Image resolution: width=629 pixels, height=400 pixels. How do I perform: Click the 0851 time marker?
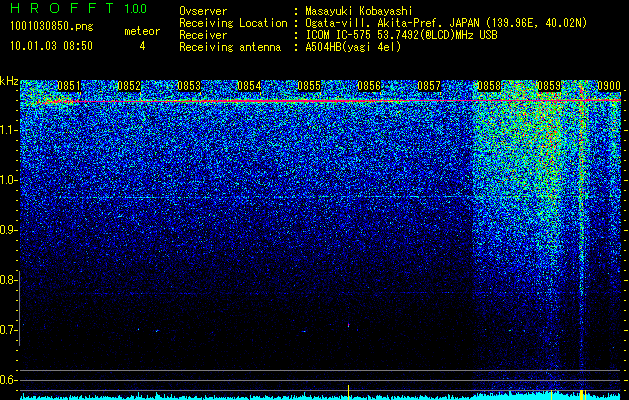pos(69,86)
